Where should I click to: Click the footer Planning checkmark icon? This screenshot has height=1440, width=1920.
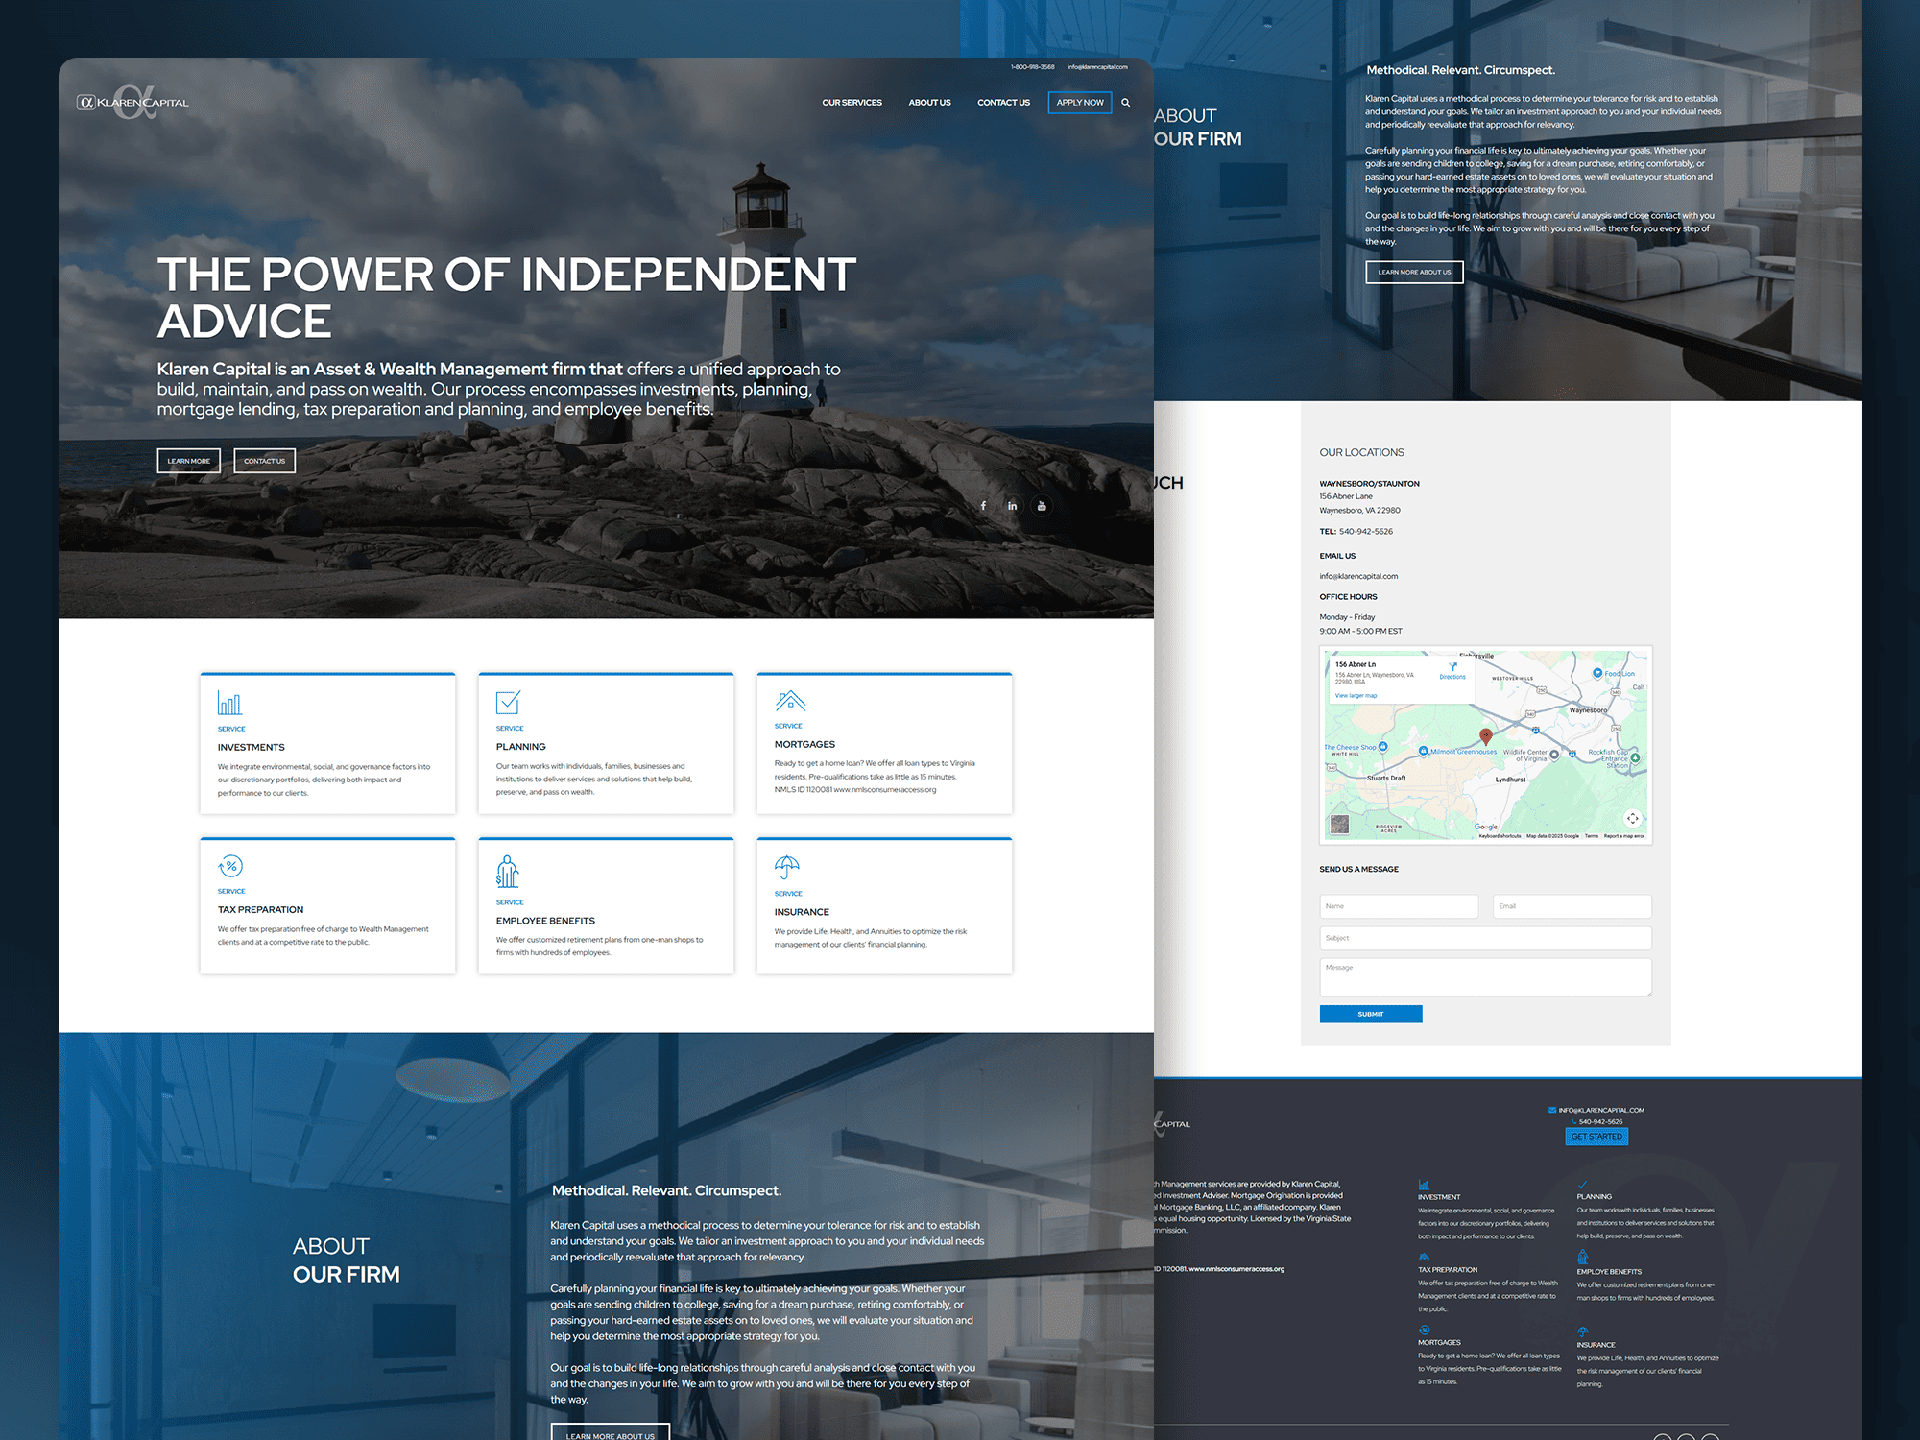click(1582, 1185)
